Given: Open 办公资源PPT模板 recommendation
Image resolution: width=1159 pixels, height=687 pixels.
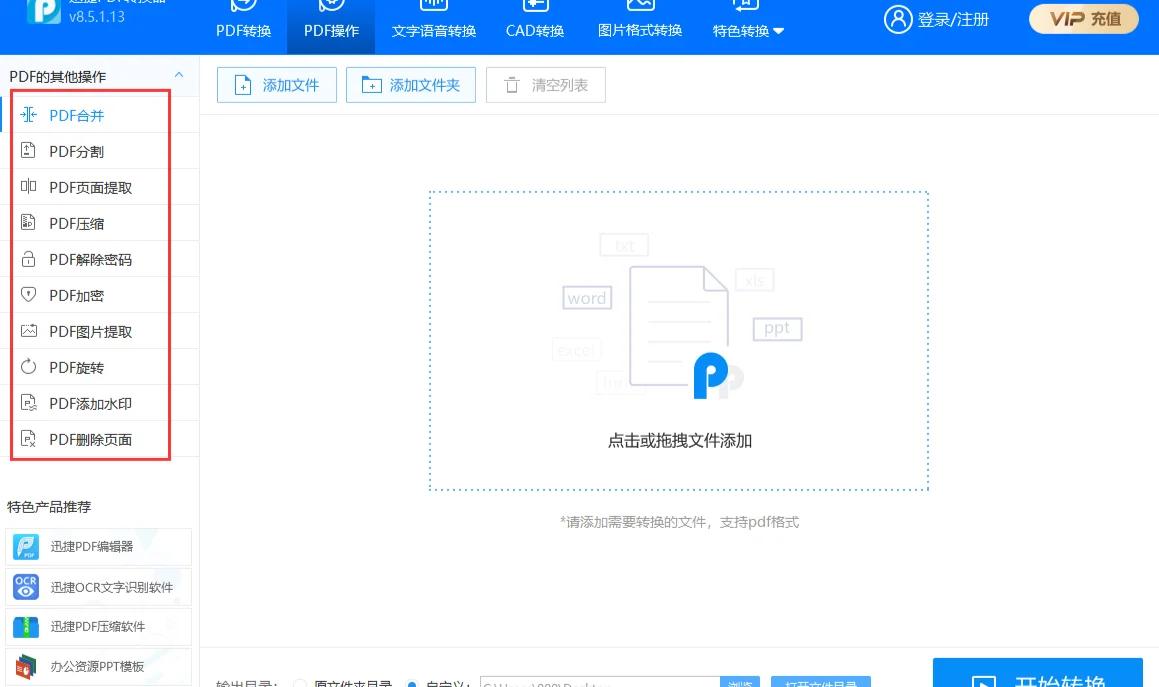Looking at the screenshot, I should click(x=98, y=666).
